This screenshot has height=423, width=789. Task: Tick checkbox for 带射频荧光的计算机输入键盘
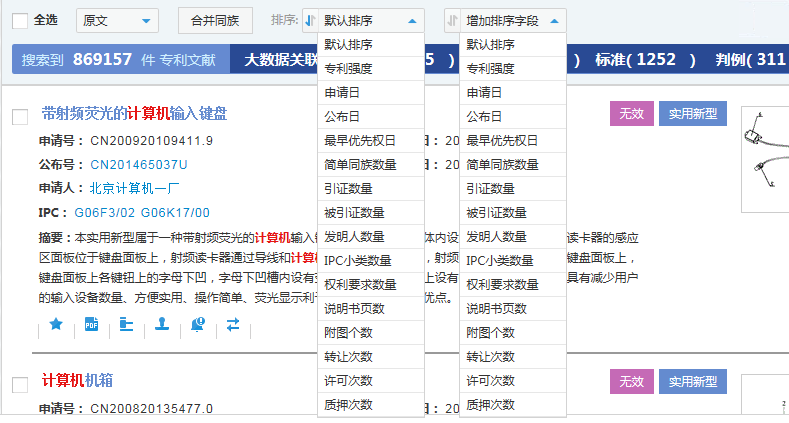pyautogui.click(x=20, y=117)
